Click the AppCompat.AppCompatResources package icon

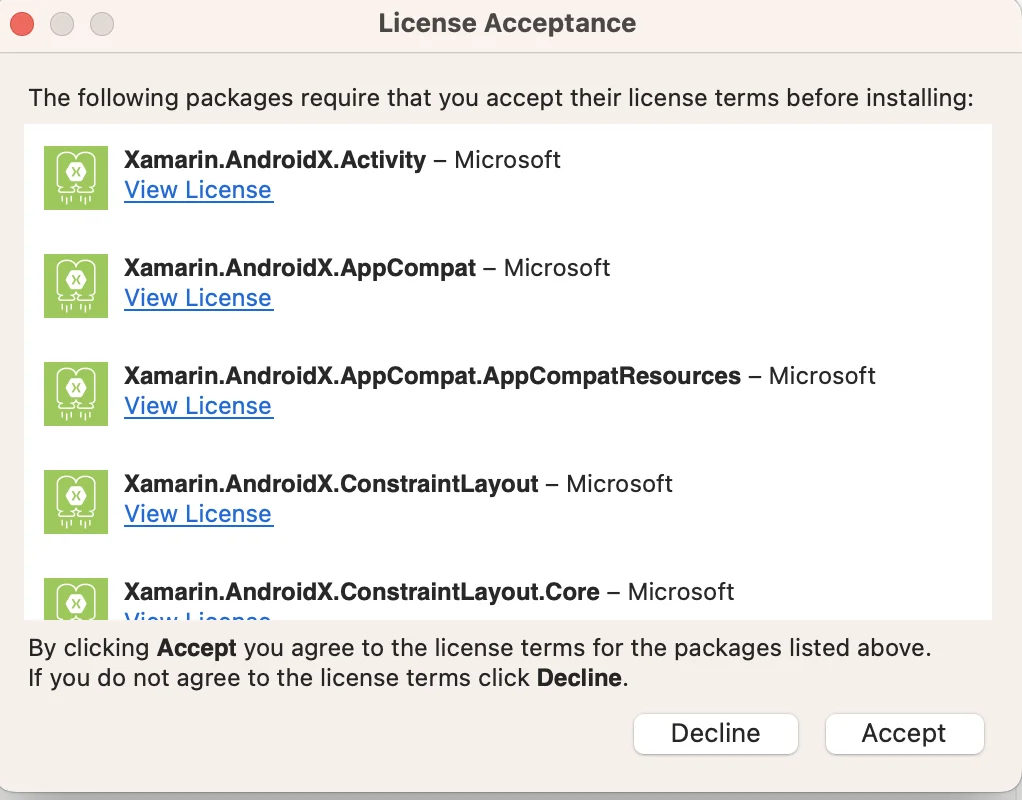tap(76, 394)
